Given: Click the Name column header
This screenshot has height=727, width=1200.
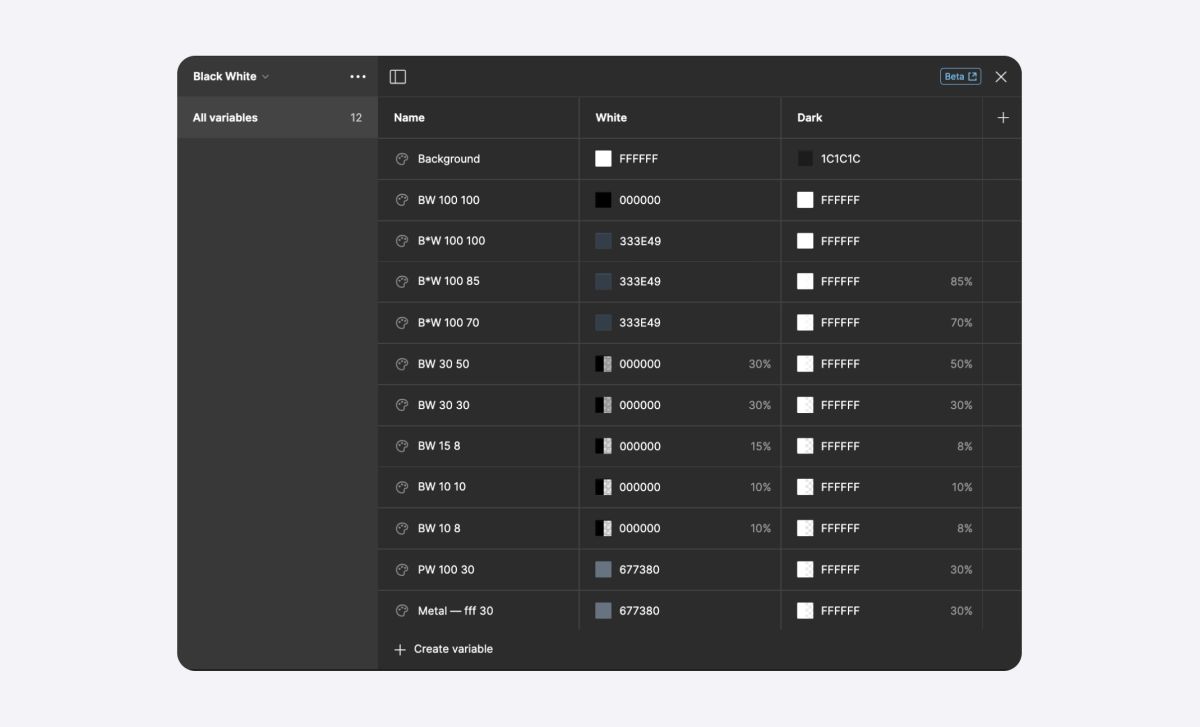Looking at the screenshot, I should [409, 118].
